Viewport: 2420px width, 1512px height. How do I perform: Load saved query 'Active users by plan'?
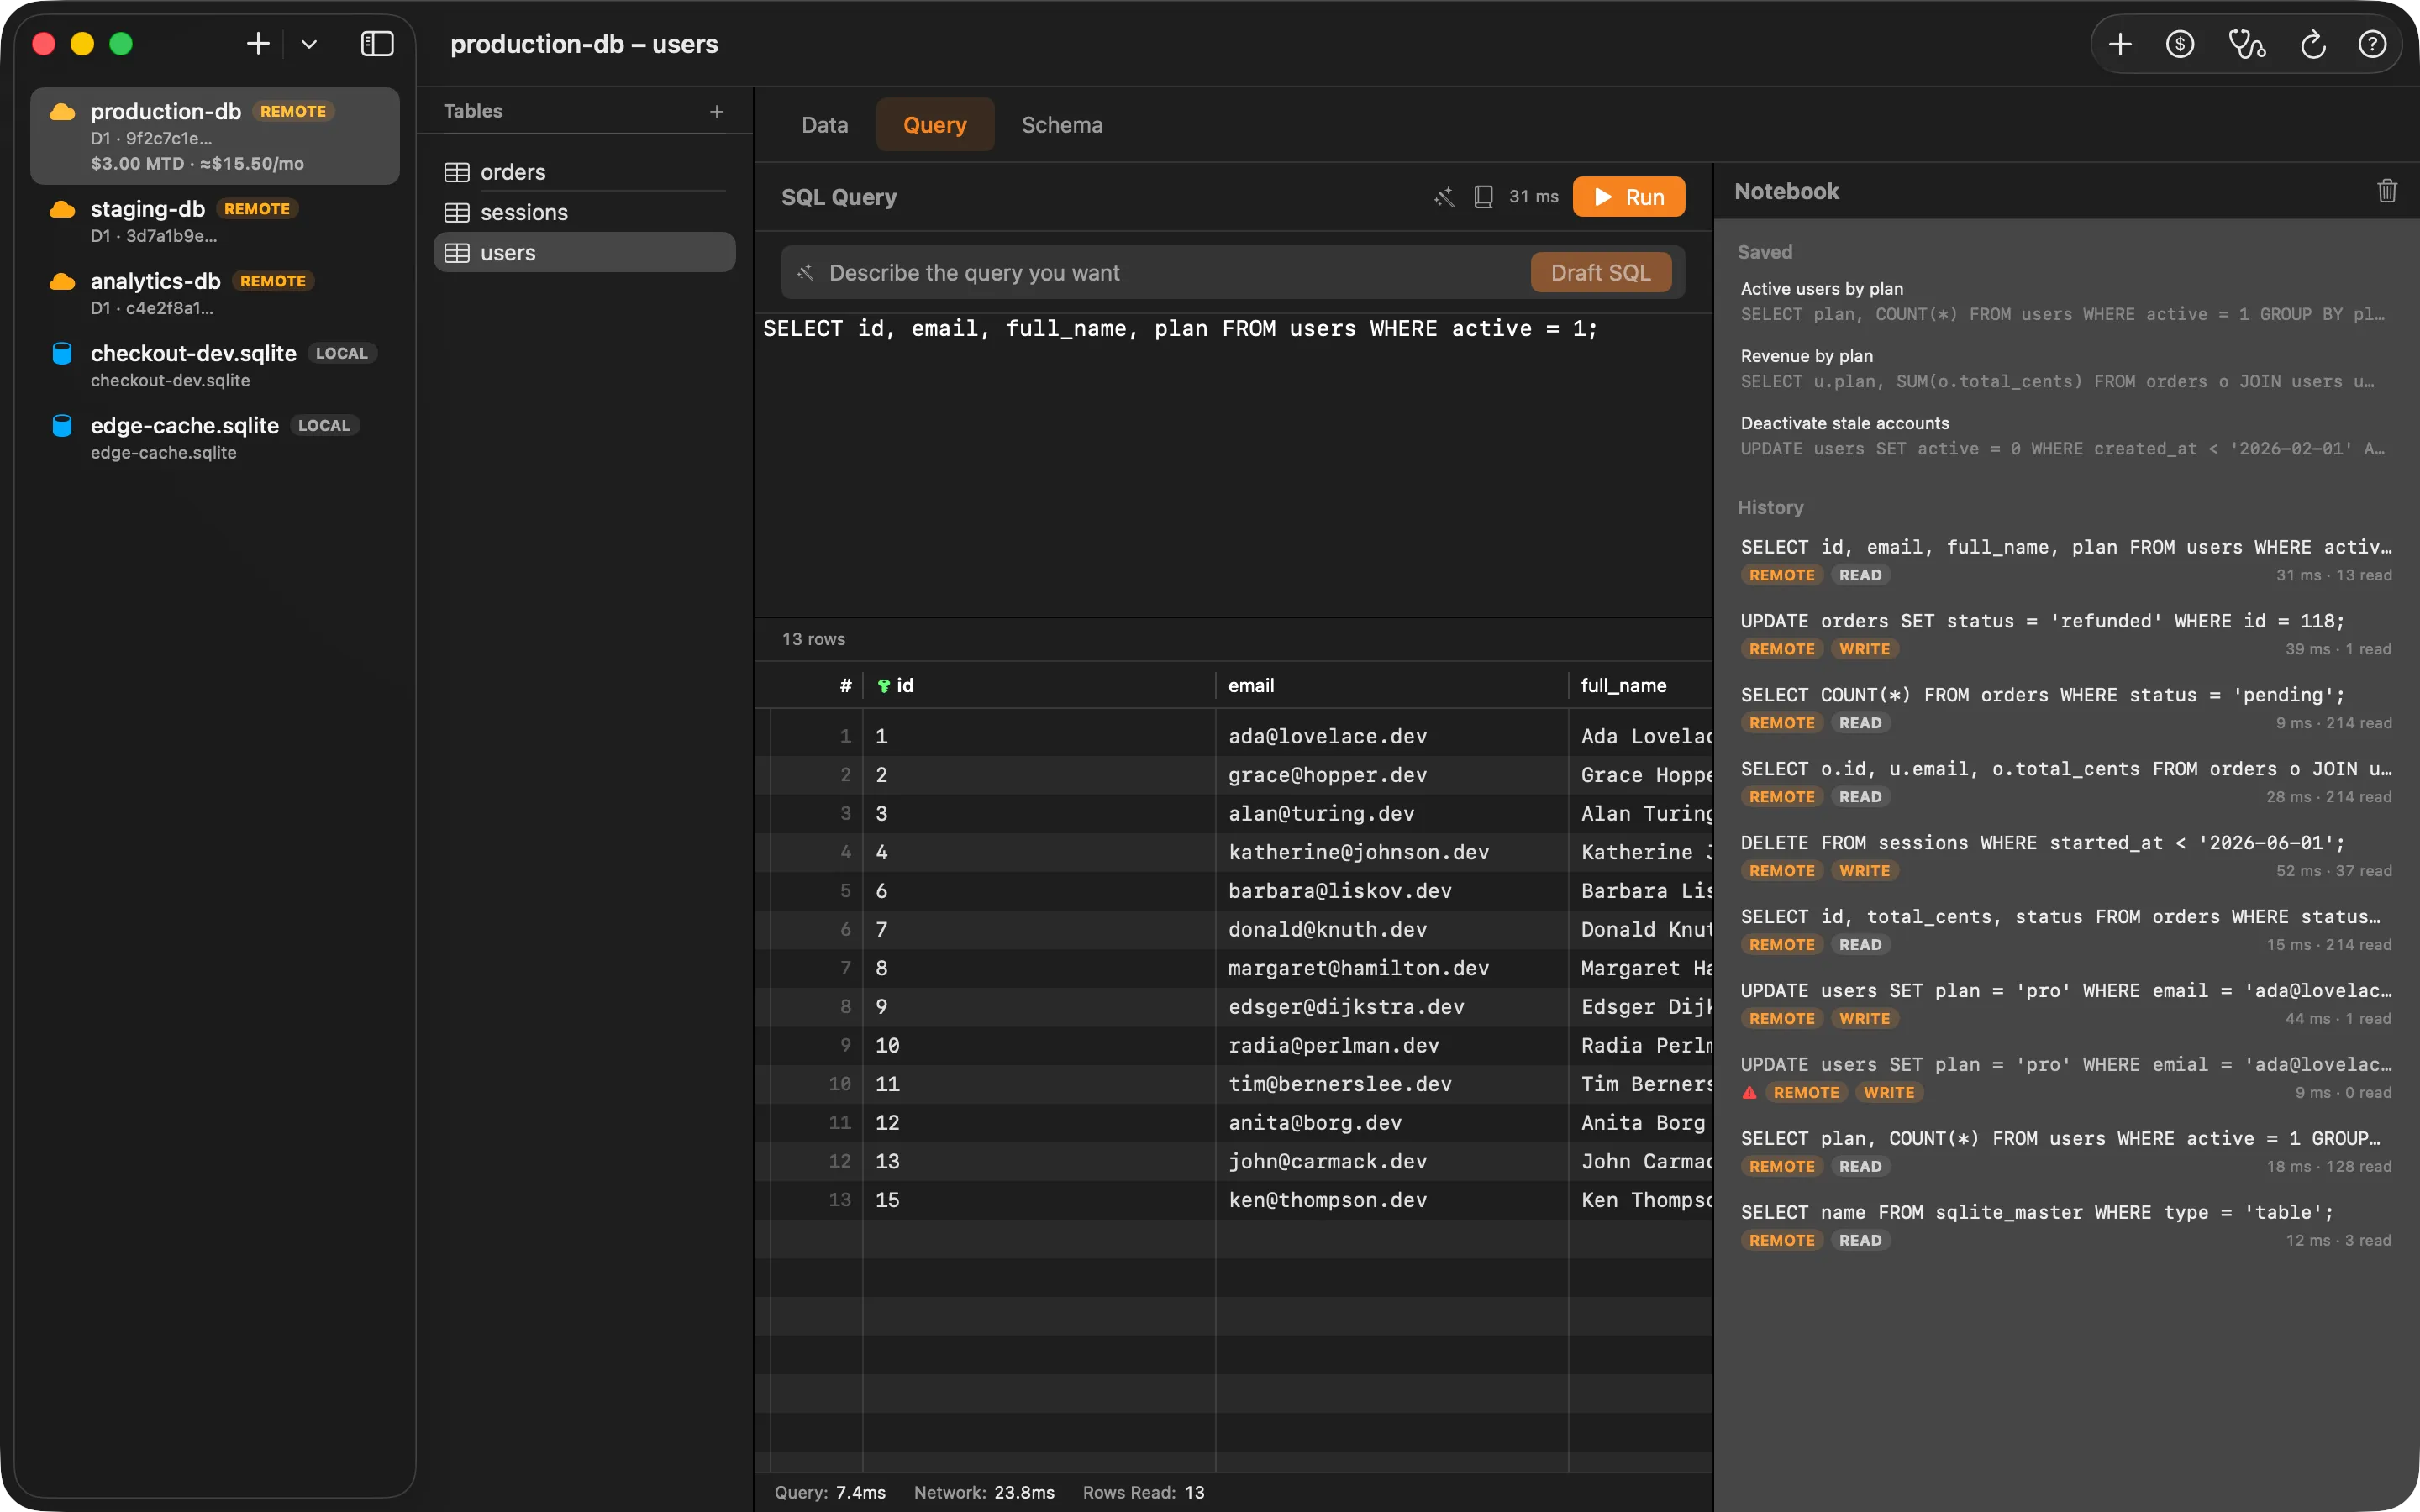tap(2065, 301)
